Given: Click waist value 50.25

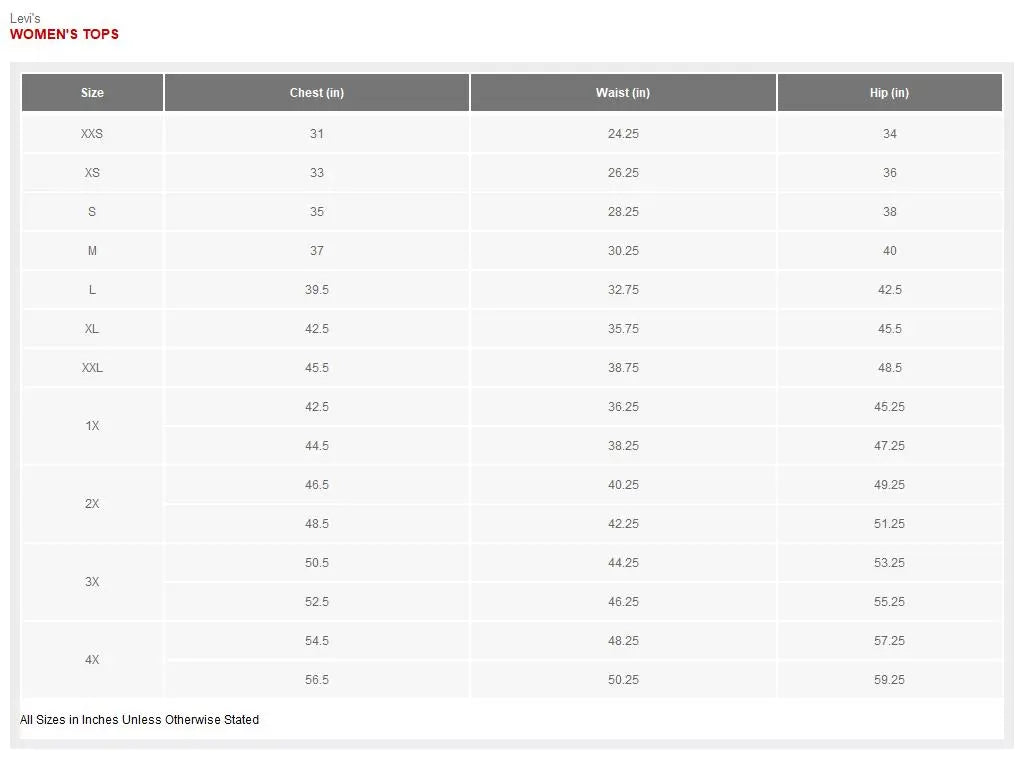Looking at the screenshot, I should 623,680.
